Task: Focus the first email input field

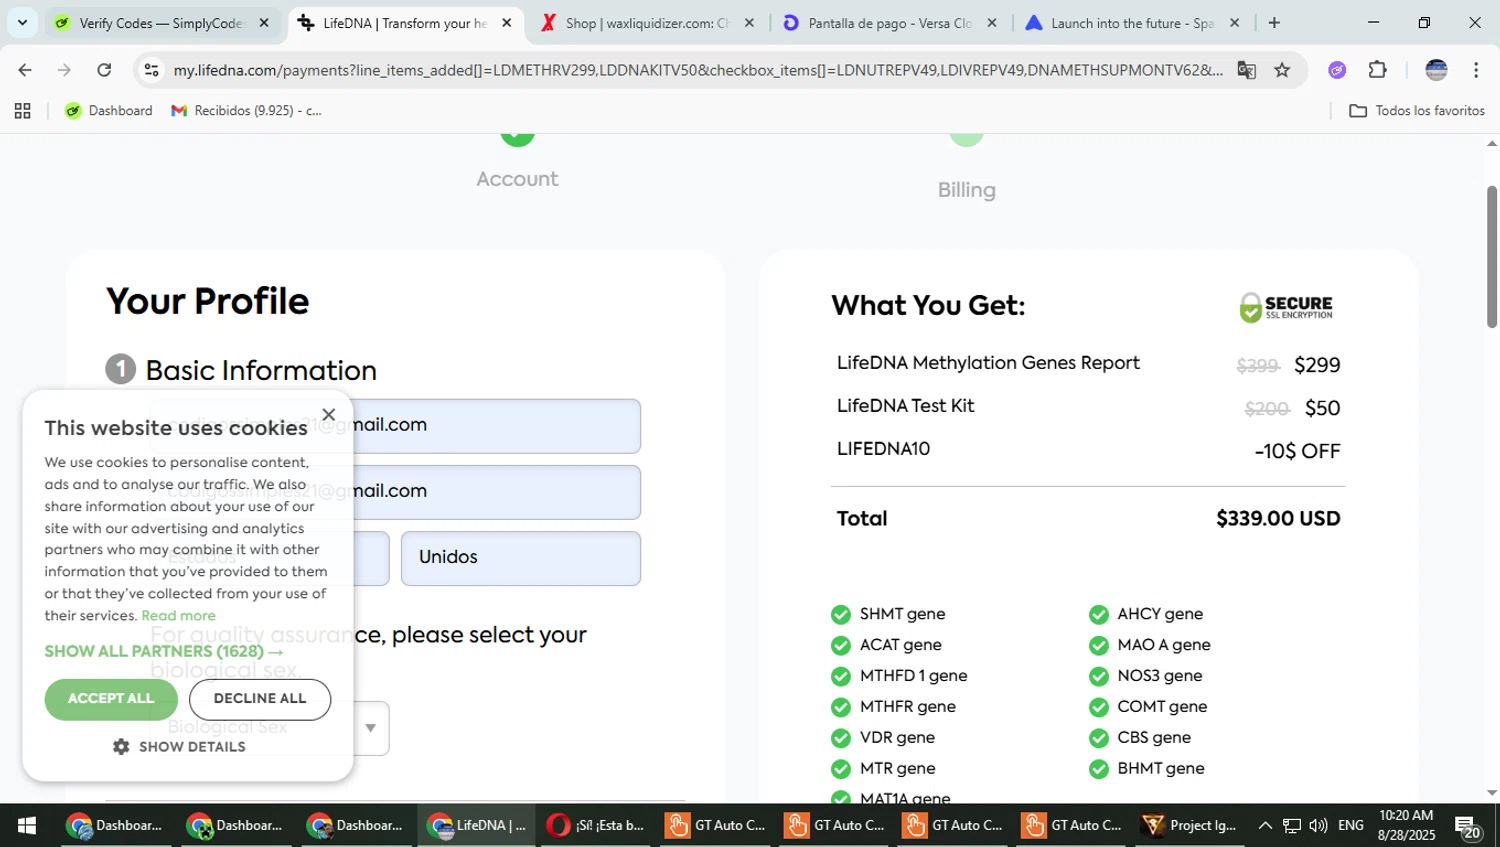Action: coord(394,426)
